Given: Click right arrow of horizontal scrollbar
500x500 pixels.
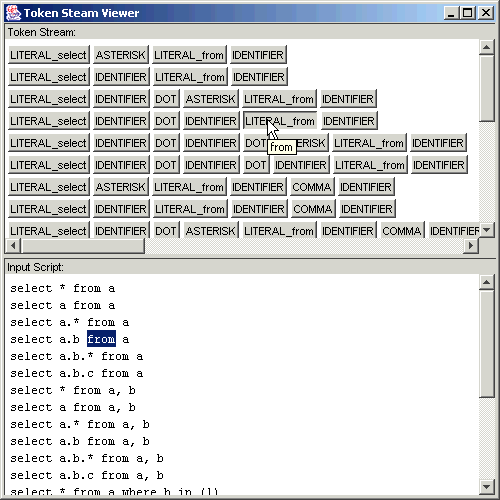Looking at the screenshot, I should coord(471,246).
